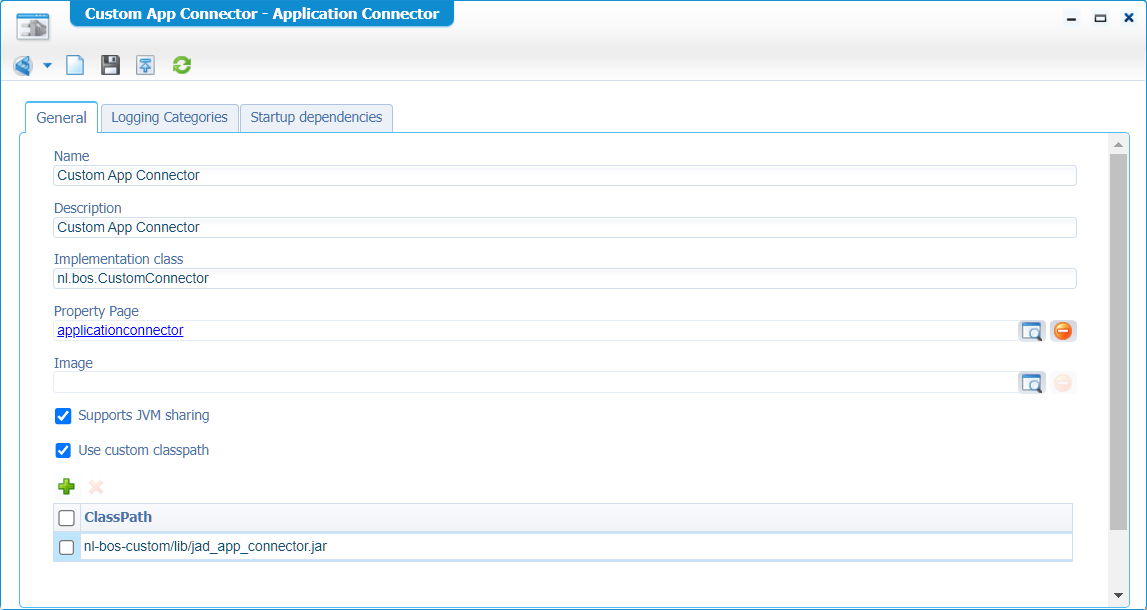This screenshot has width=1147, height=610.
Task: Click the vertical scrollbar down arrow
Action: click(1118, 595)
